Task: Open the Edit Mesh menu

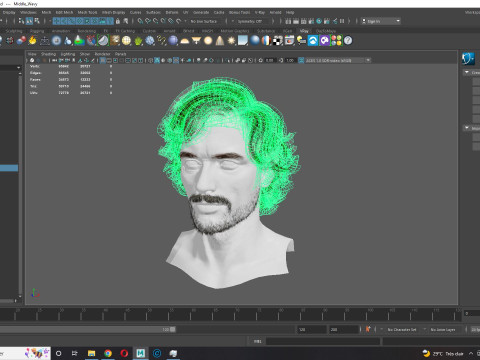Action: point(64,12)
